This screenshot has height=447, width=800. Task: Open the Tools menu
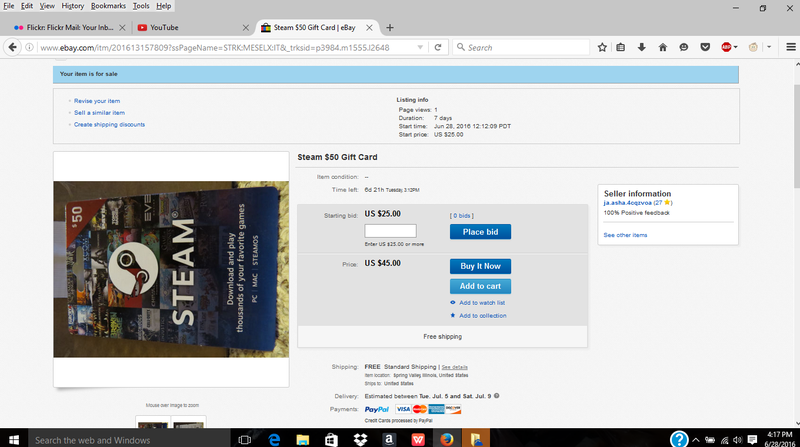(x=141, y=6)
